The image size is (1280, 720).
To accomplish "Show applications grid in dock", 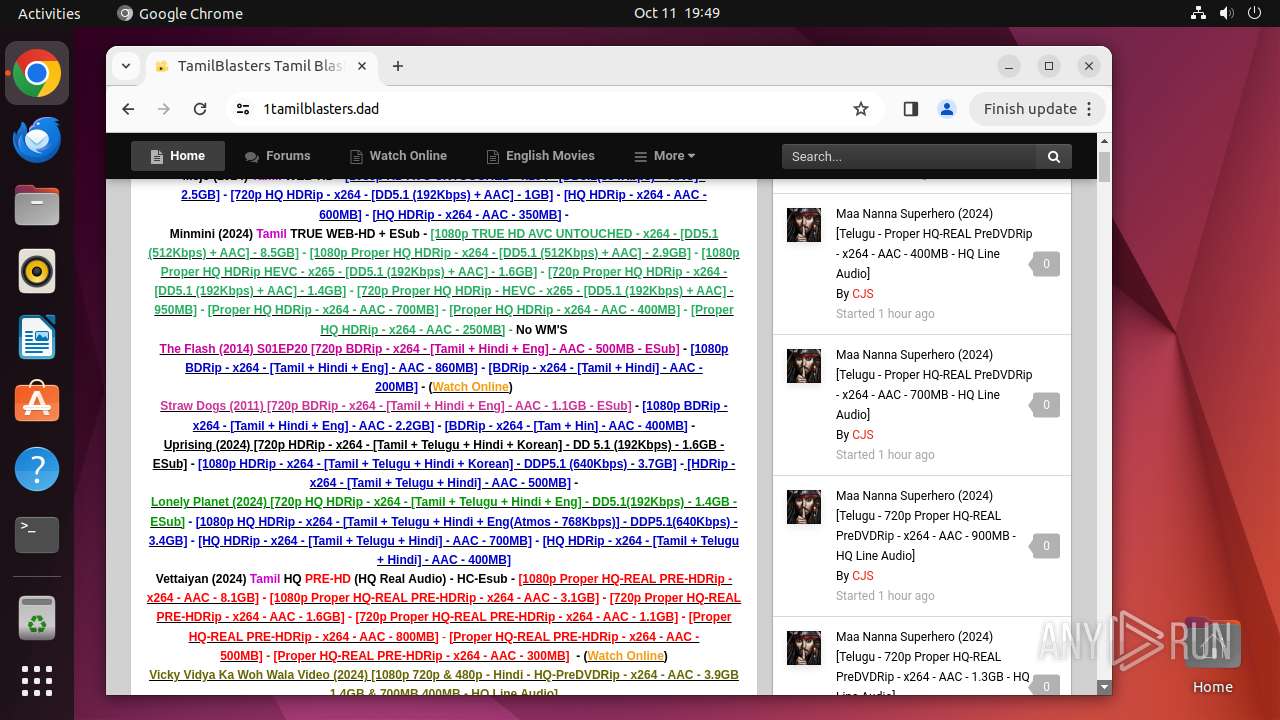I will 37,681.
